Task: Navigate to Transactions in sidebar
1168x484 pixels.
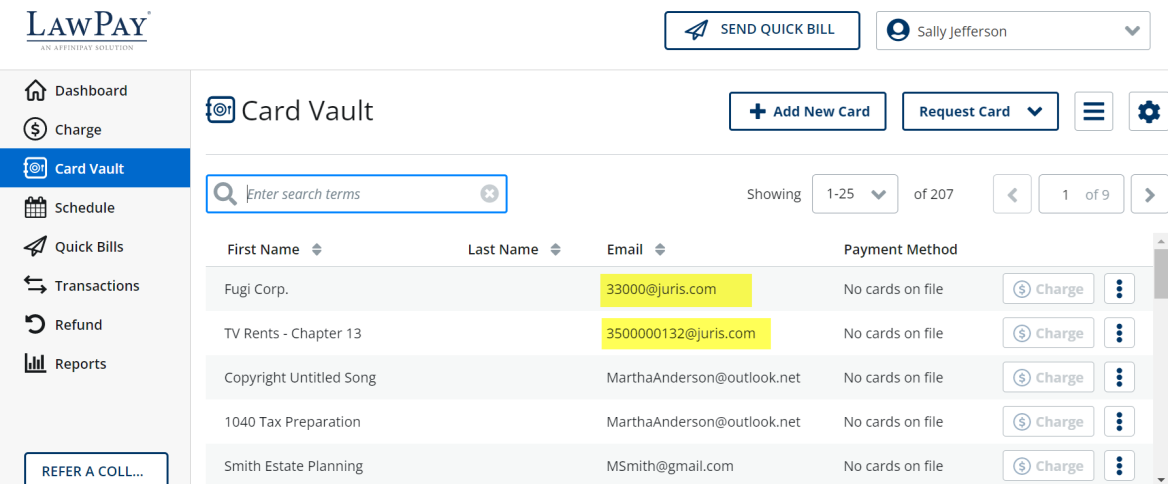Action: point(96,286)
